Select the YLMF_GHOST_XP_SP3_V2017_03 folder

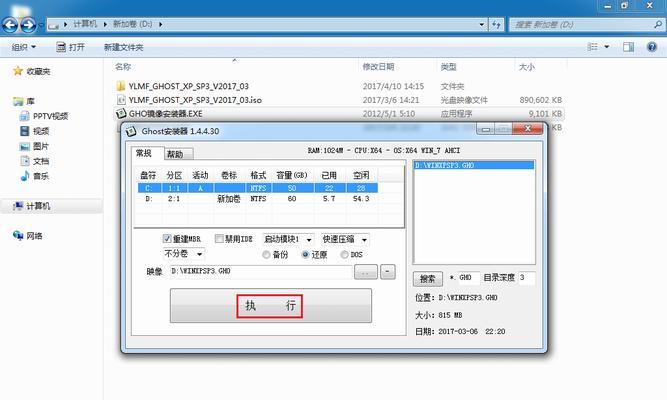pyautogui.click(x=188, y=86)
